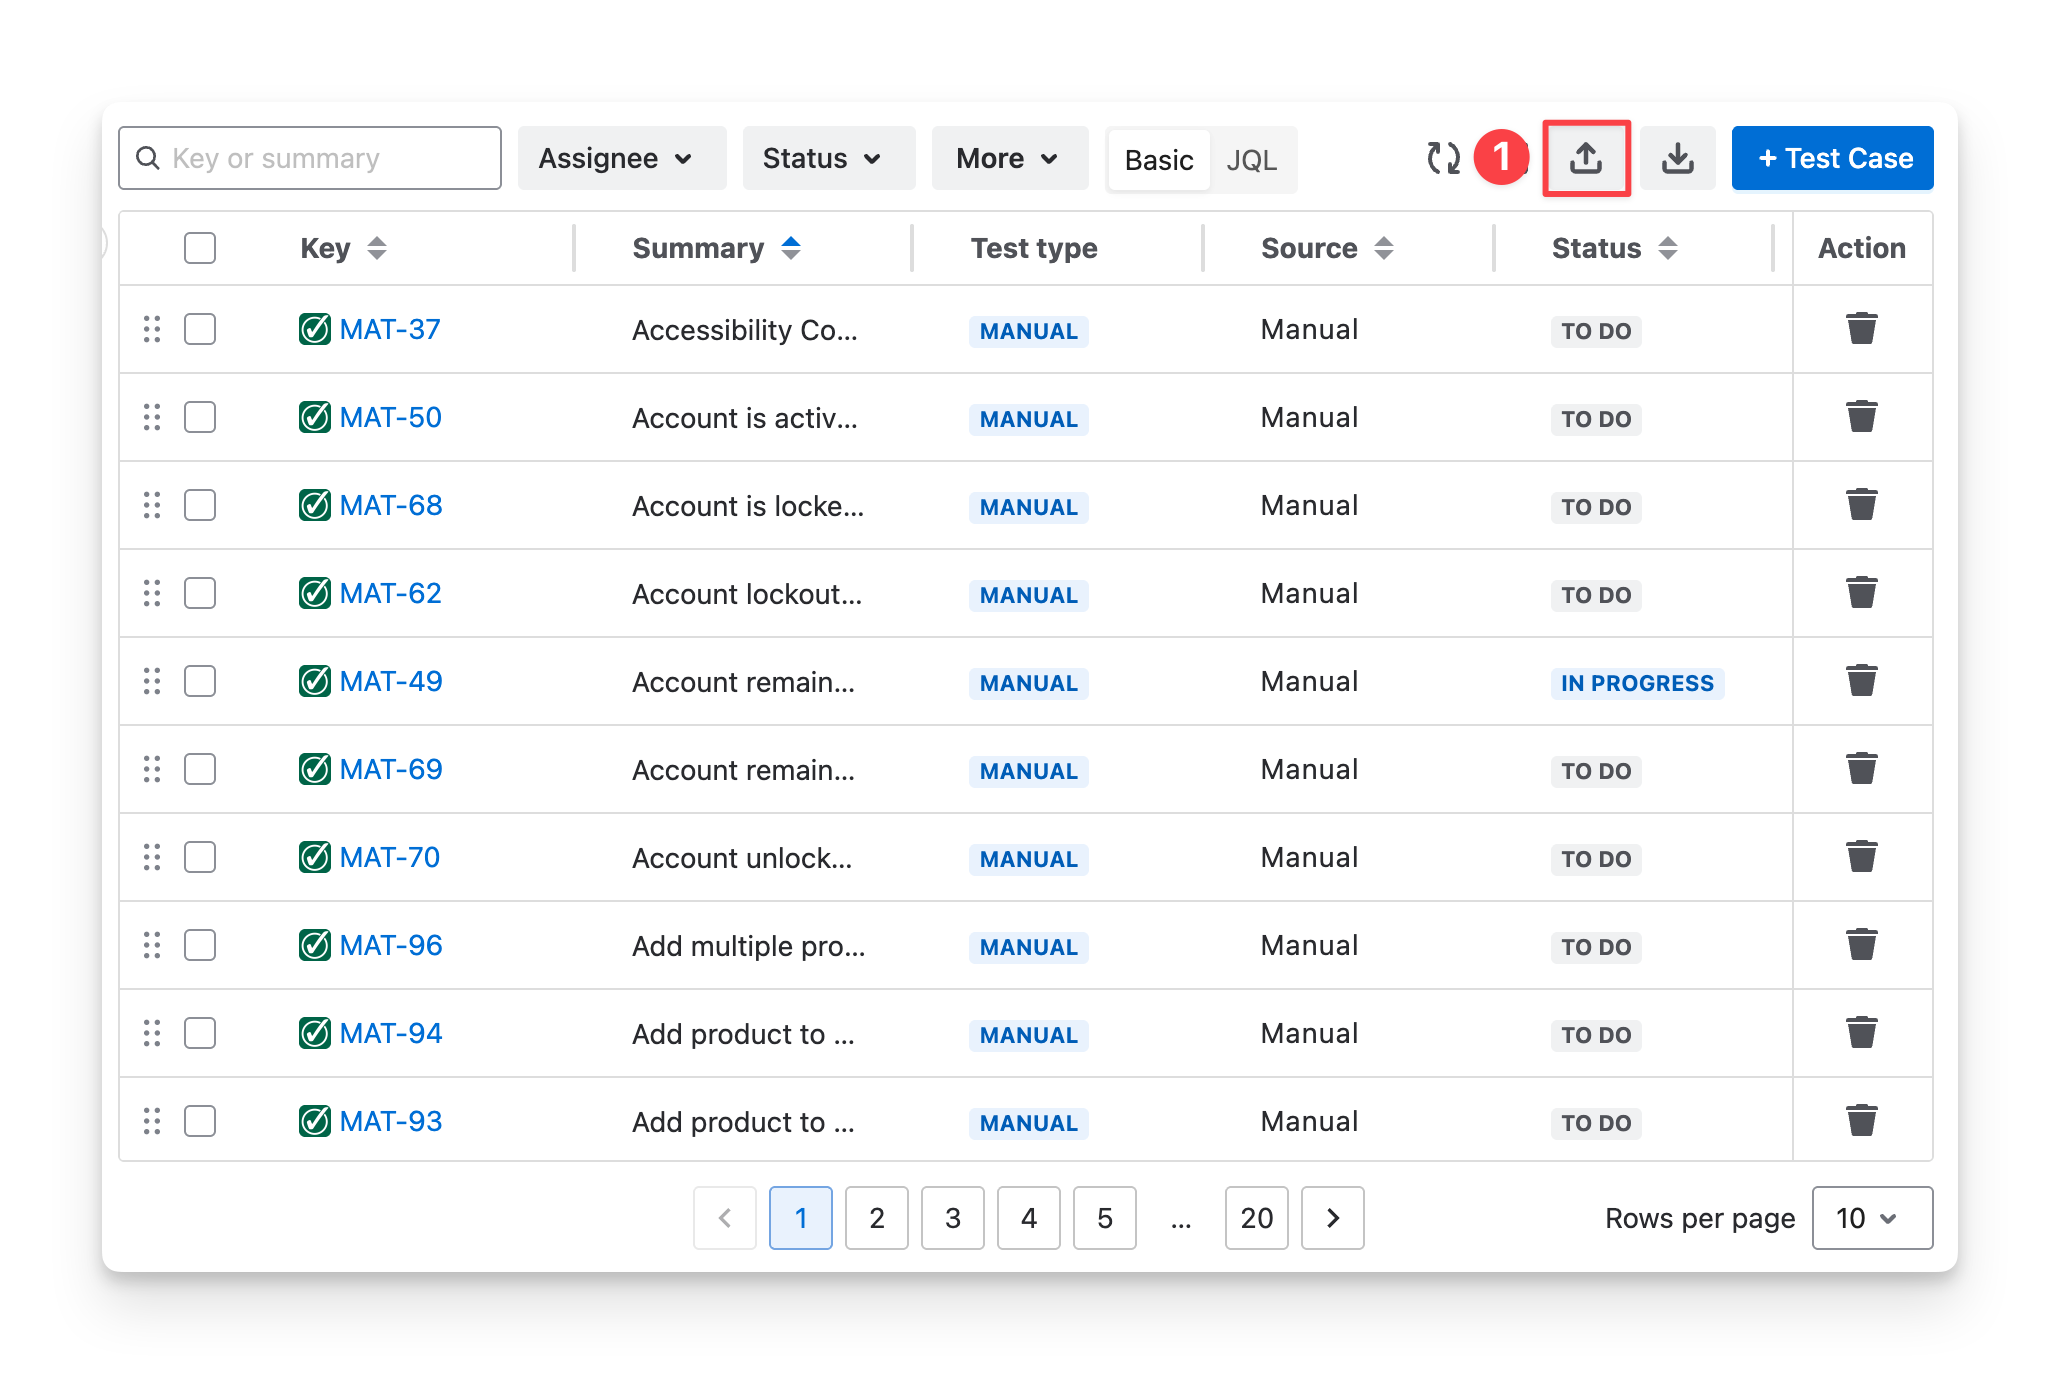Open MAT-37 issue link
The image size is (2060, 1374).
click(390, 329)
